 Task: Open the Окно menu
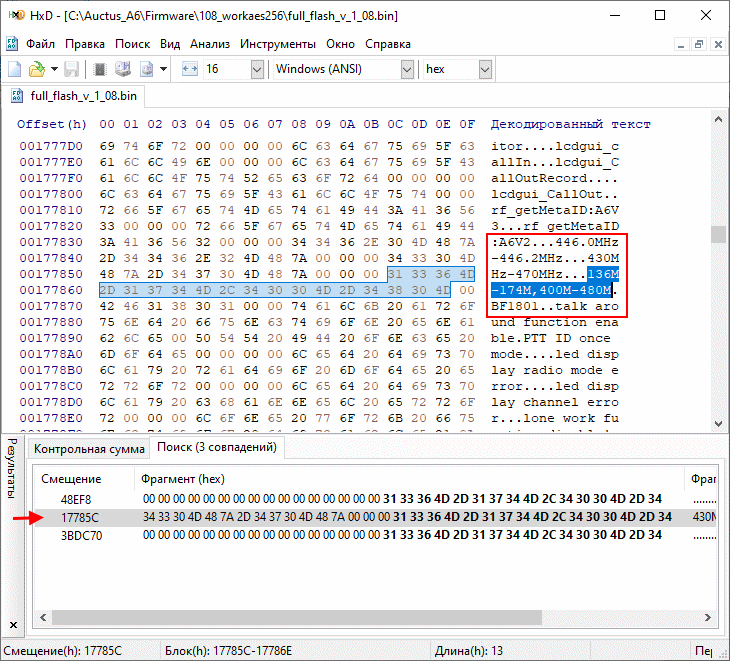pos(340,44)
